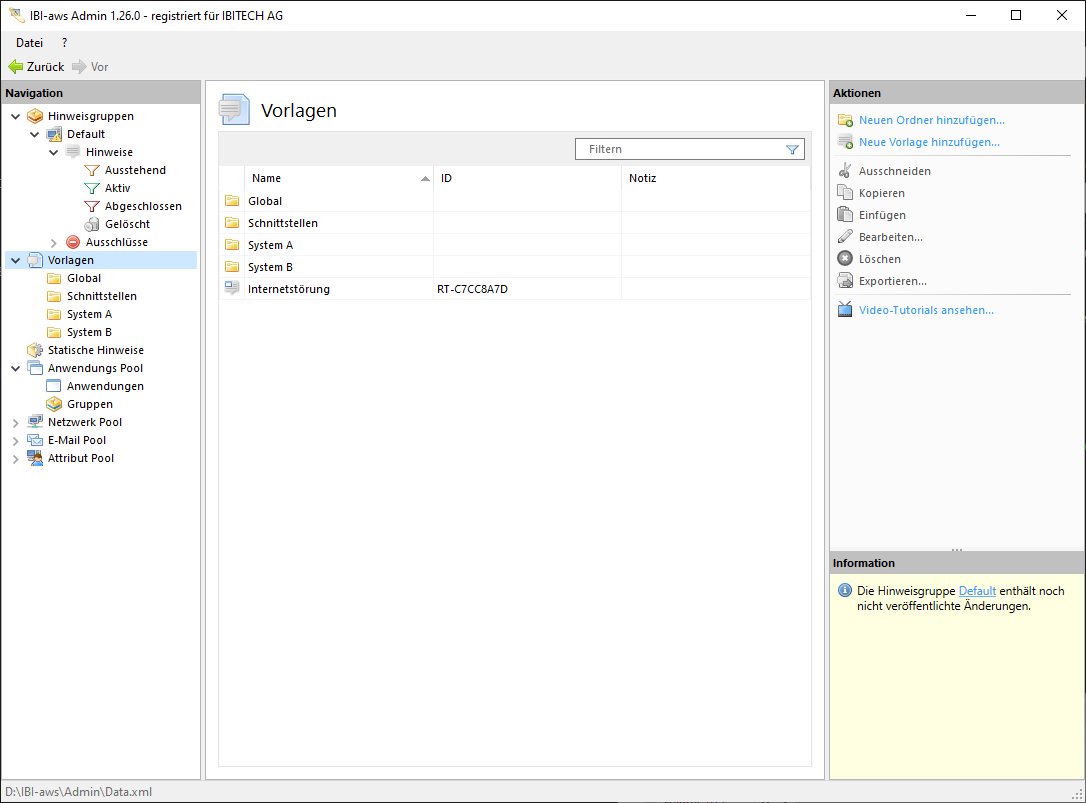The width and height of the screenshot is (1086, 803).
Task: Select the Statische Hinweise icon in navigation
Action: click(x=35, y=350)
